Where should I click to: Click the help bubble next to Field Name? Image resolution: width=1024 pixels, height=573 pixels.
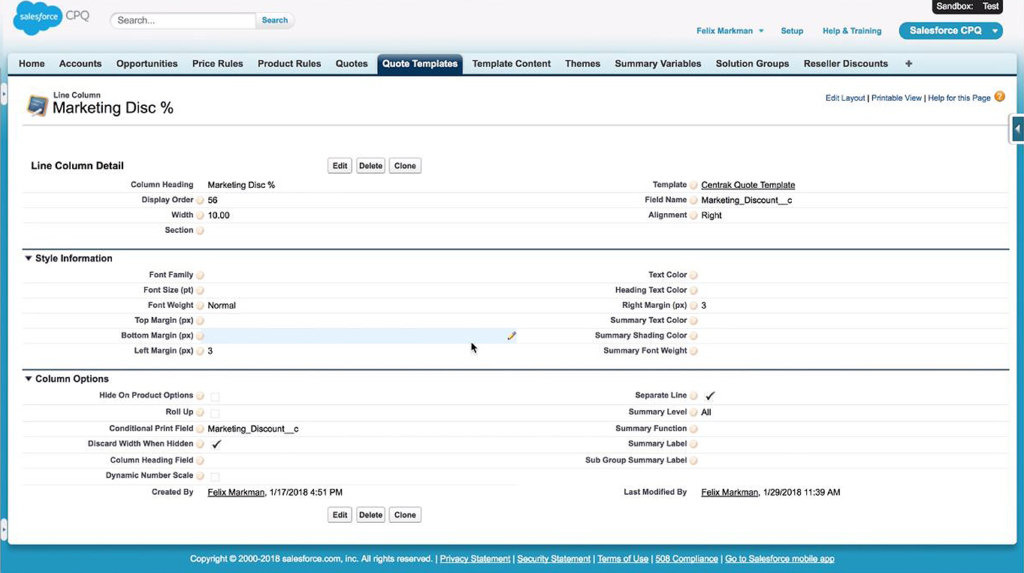[x=694, y=200]
